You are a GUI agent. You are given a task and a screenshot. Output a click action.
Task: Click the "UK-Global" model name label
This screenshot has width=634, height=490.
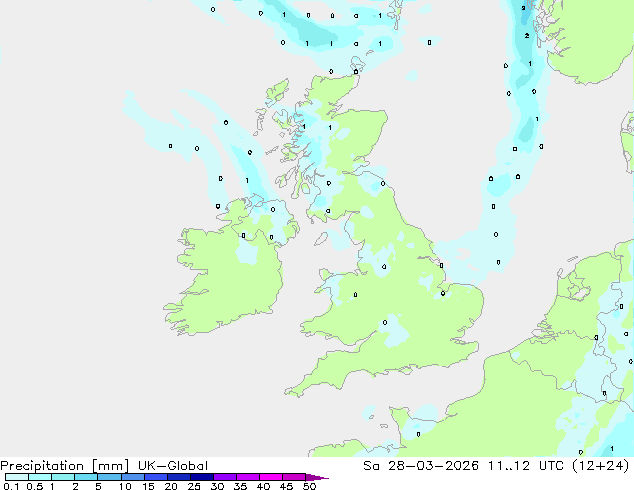coord(173,466)
